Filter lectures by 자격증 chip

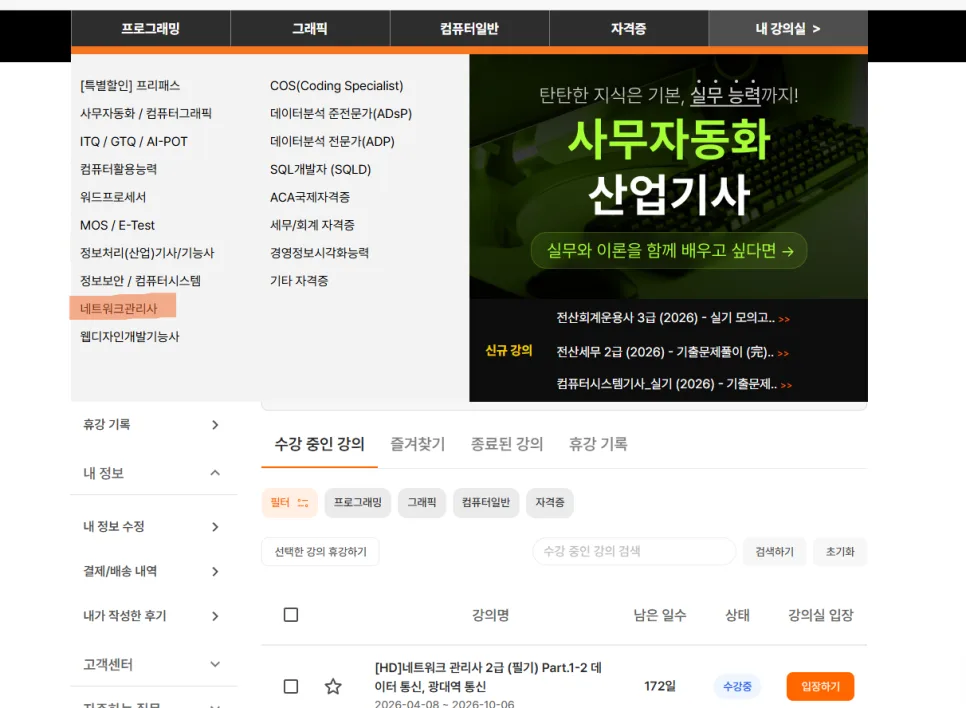point(550,503)
